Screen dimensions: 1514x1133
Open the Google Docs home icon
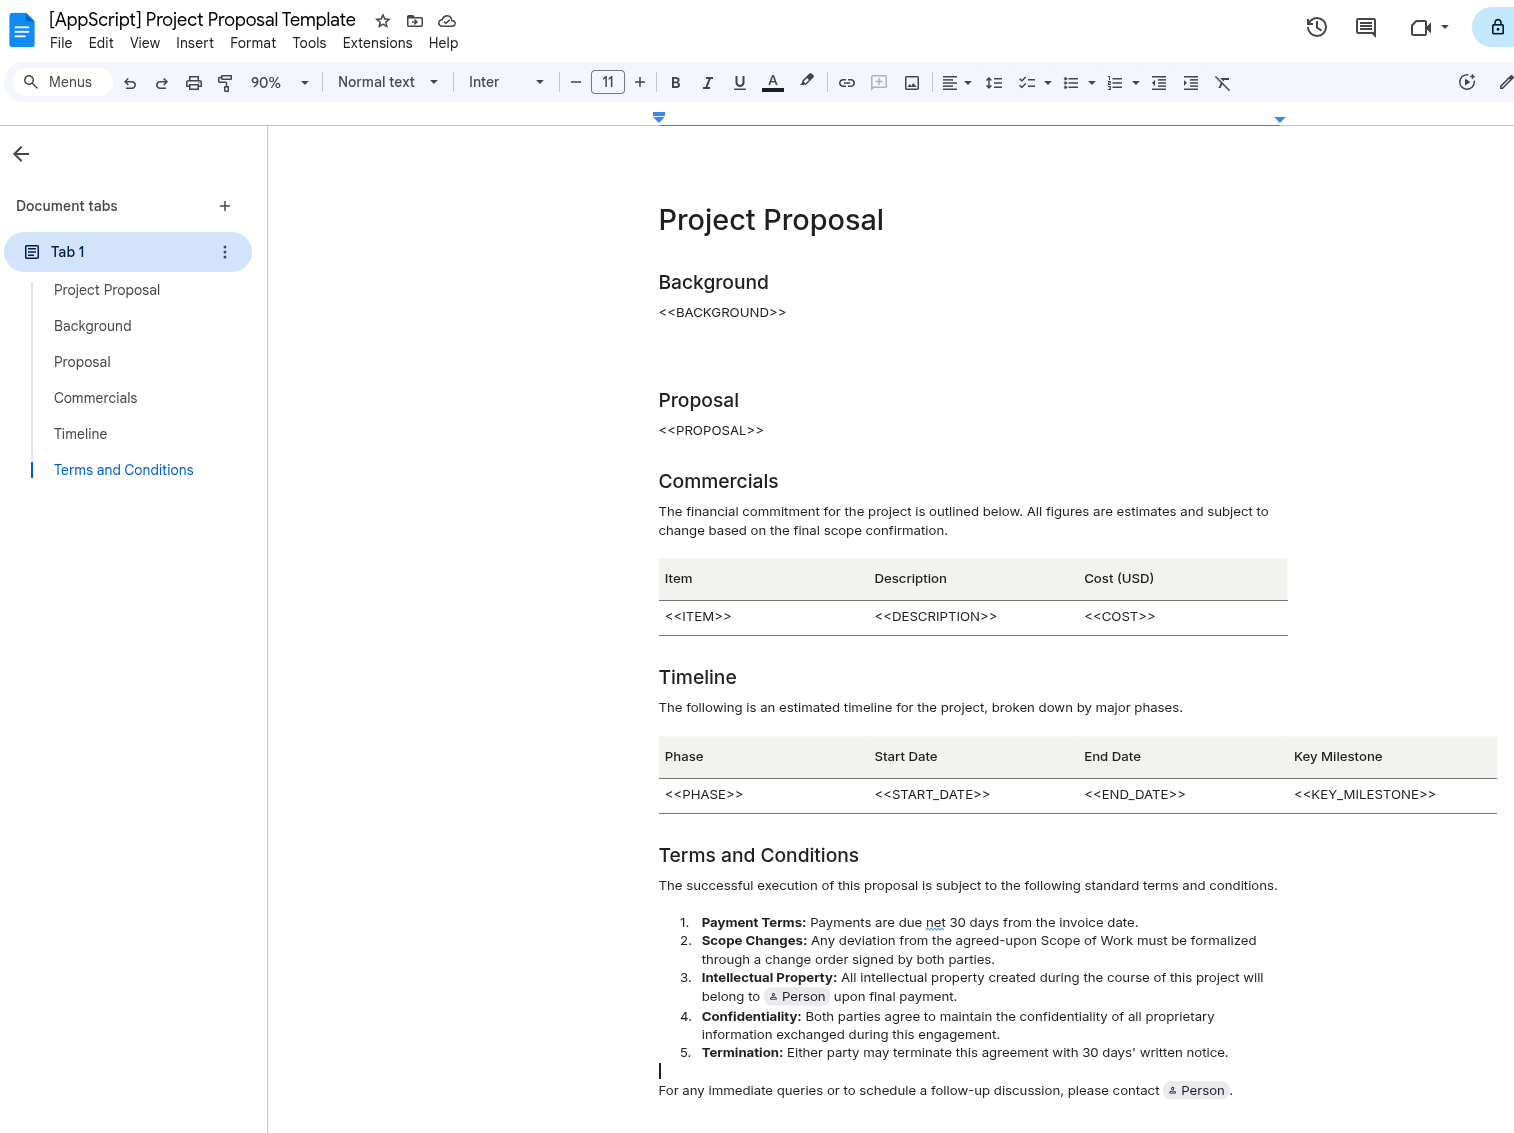(x=22, y=30)
